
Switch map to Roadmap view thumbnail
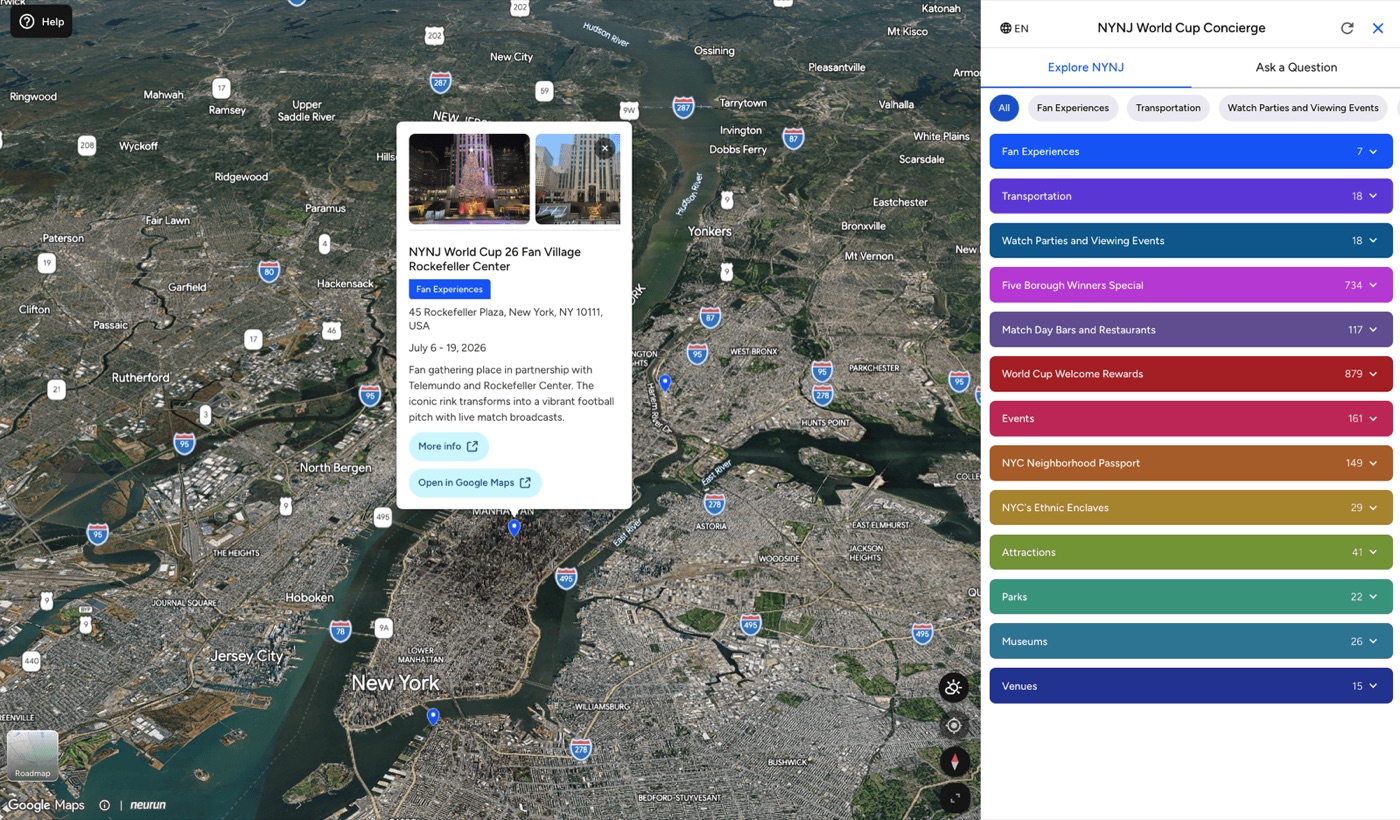[x=33, y=756]
